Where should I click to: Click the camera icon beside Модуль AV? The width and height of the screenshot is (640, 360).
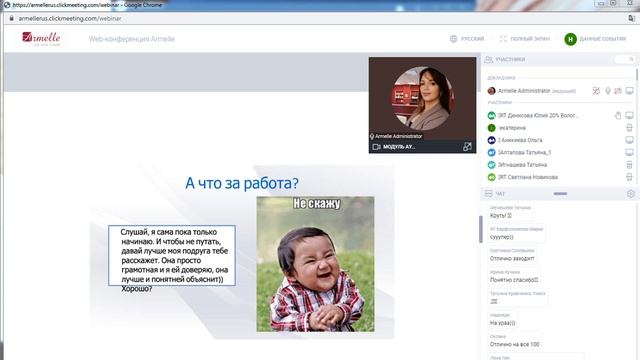click(376, 147)
